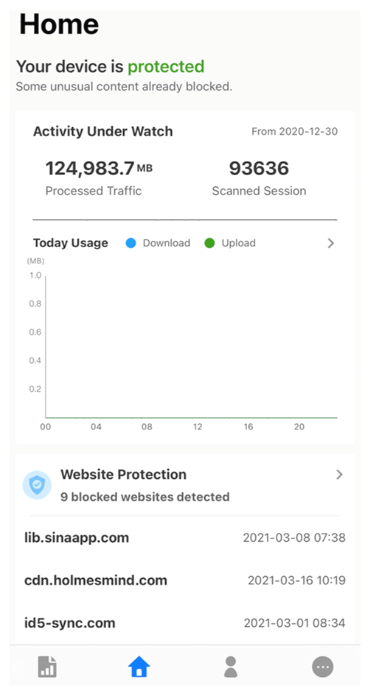Tap the 93636 Scanned Session value

tap(259, 169)
